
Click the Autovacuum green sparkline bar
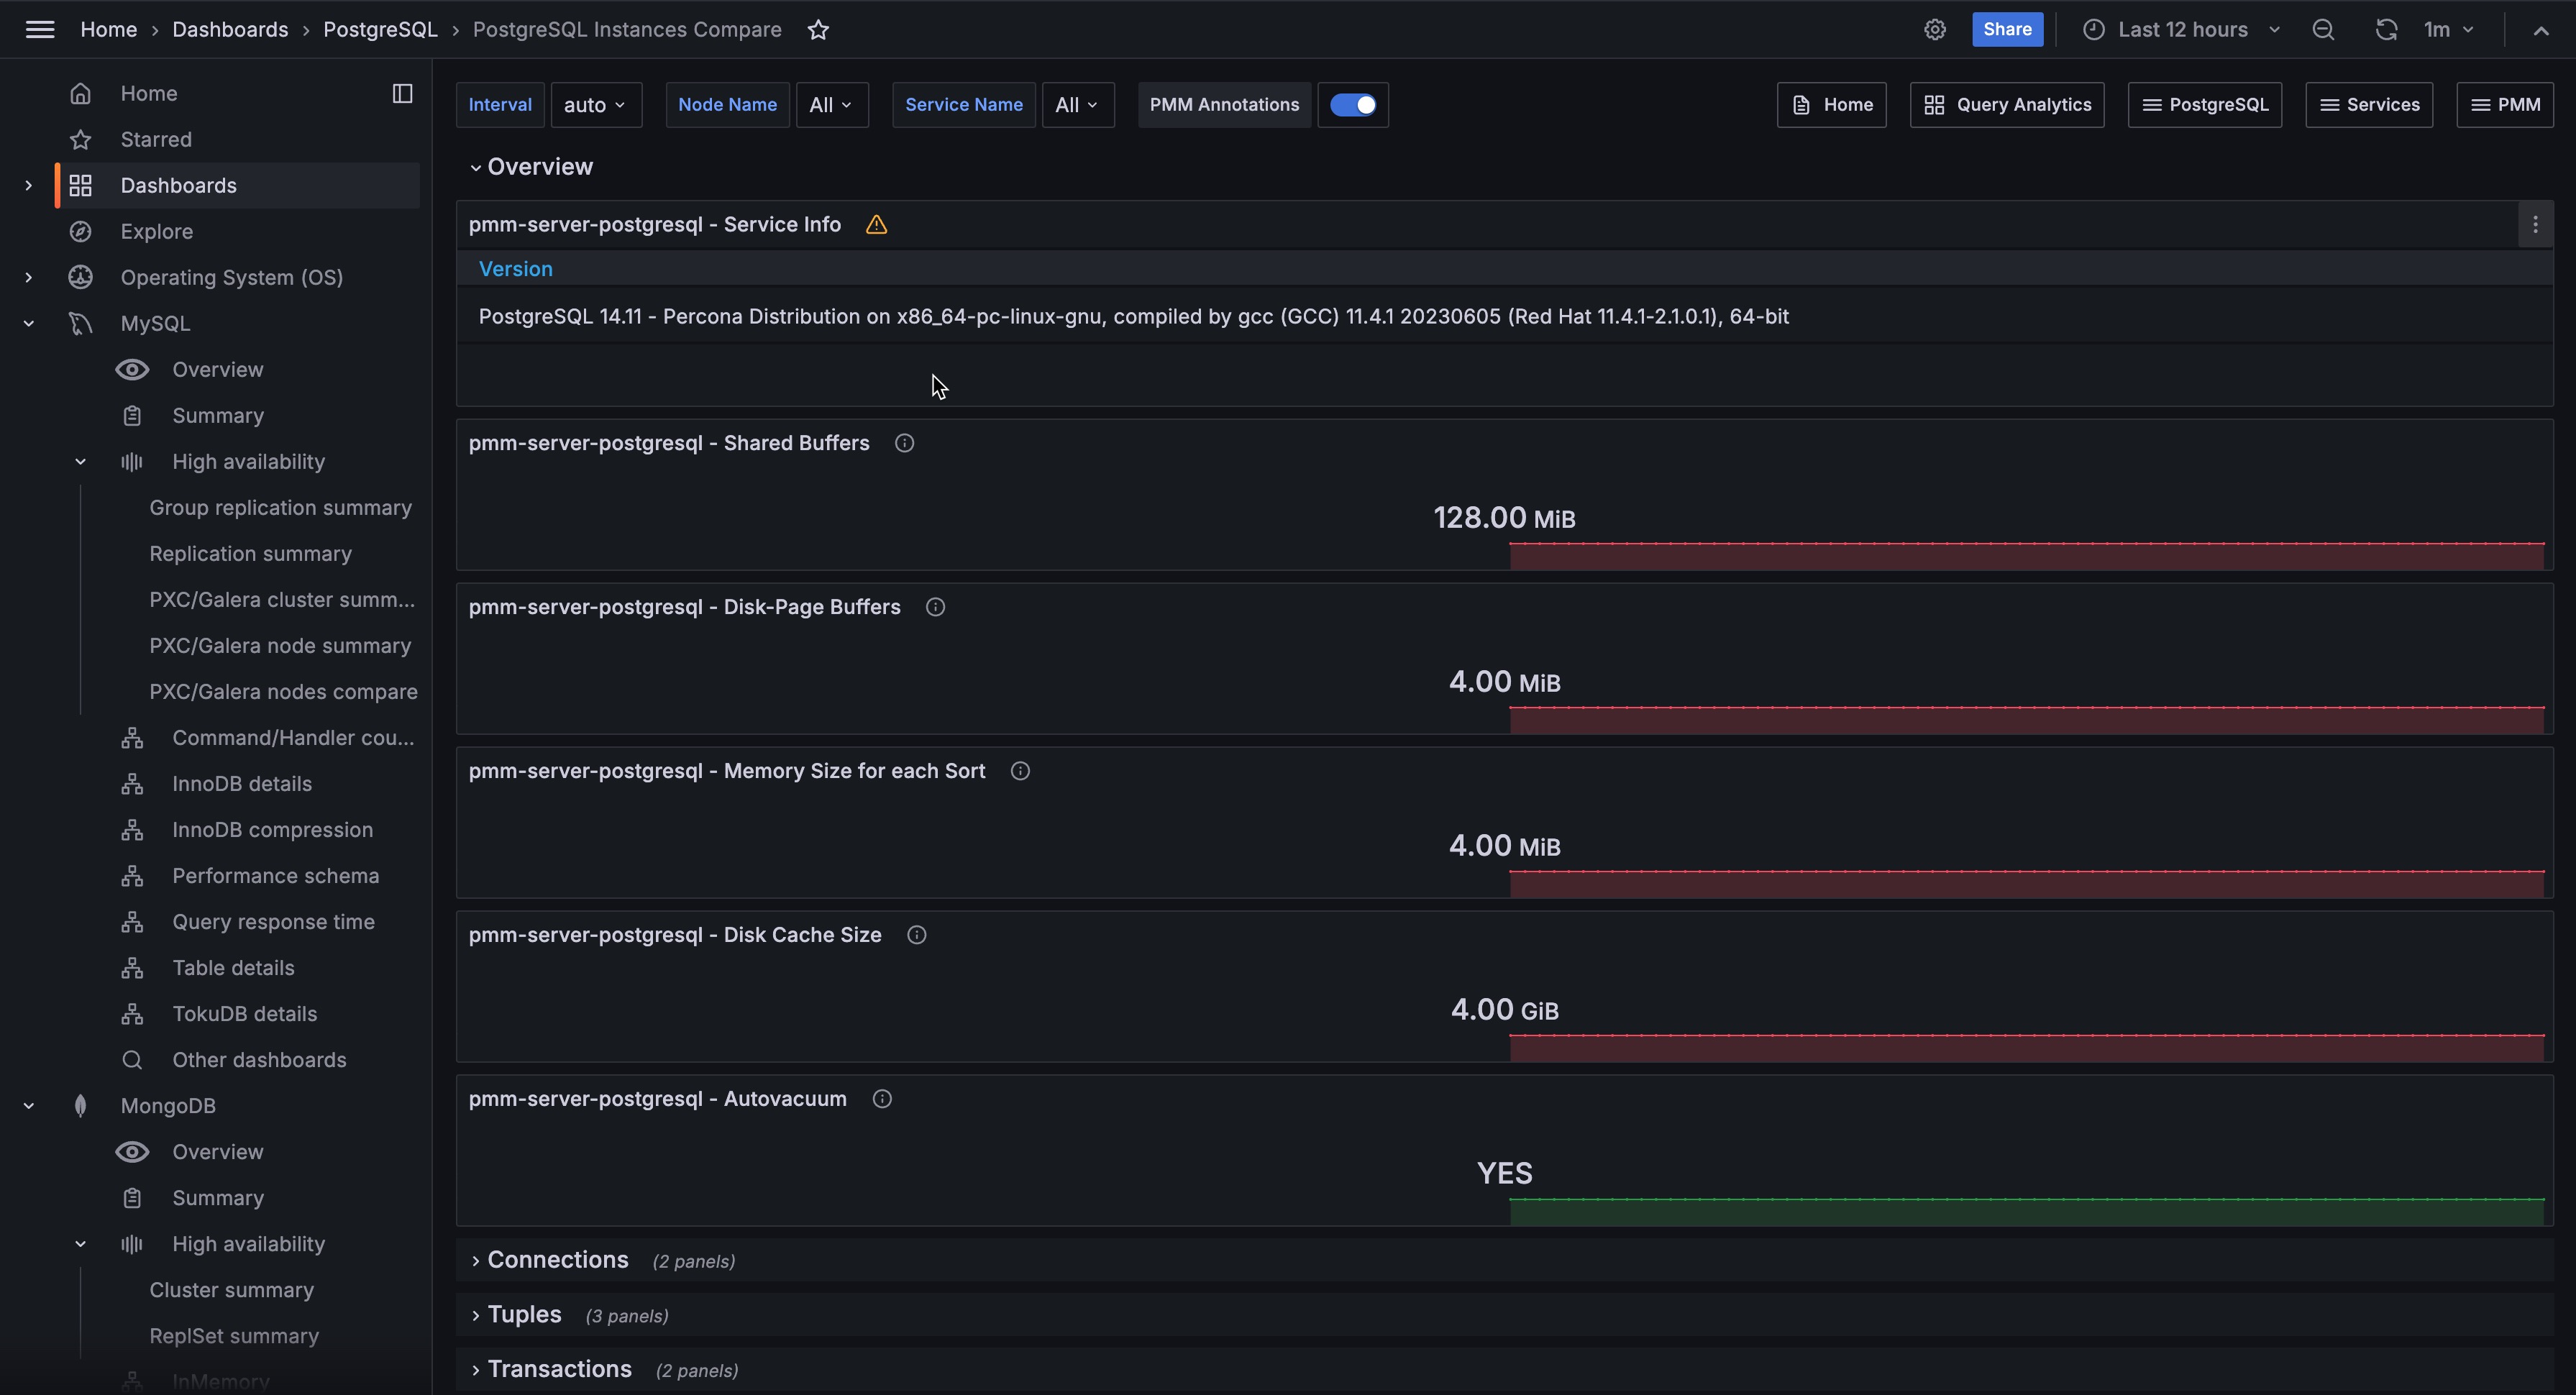point(2025,1211)
